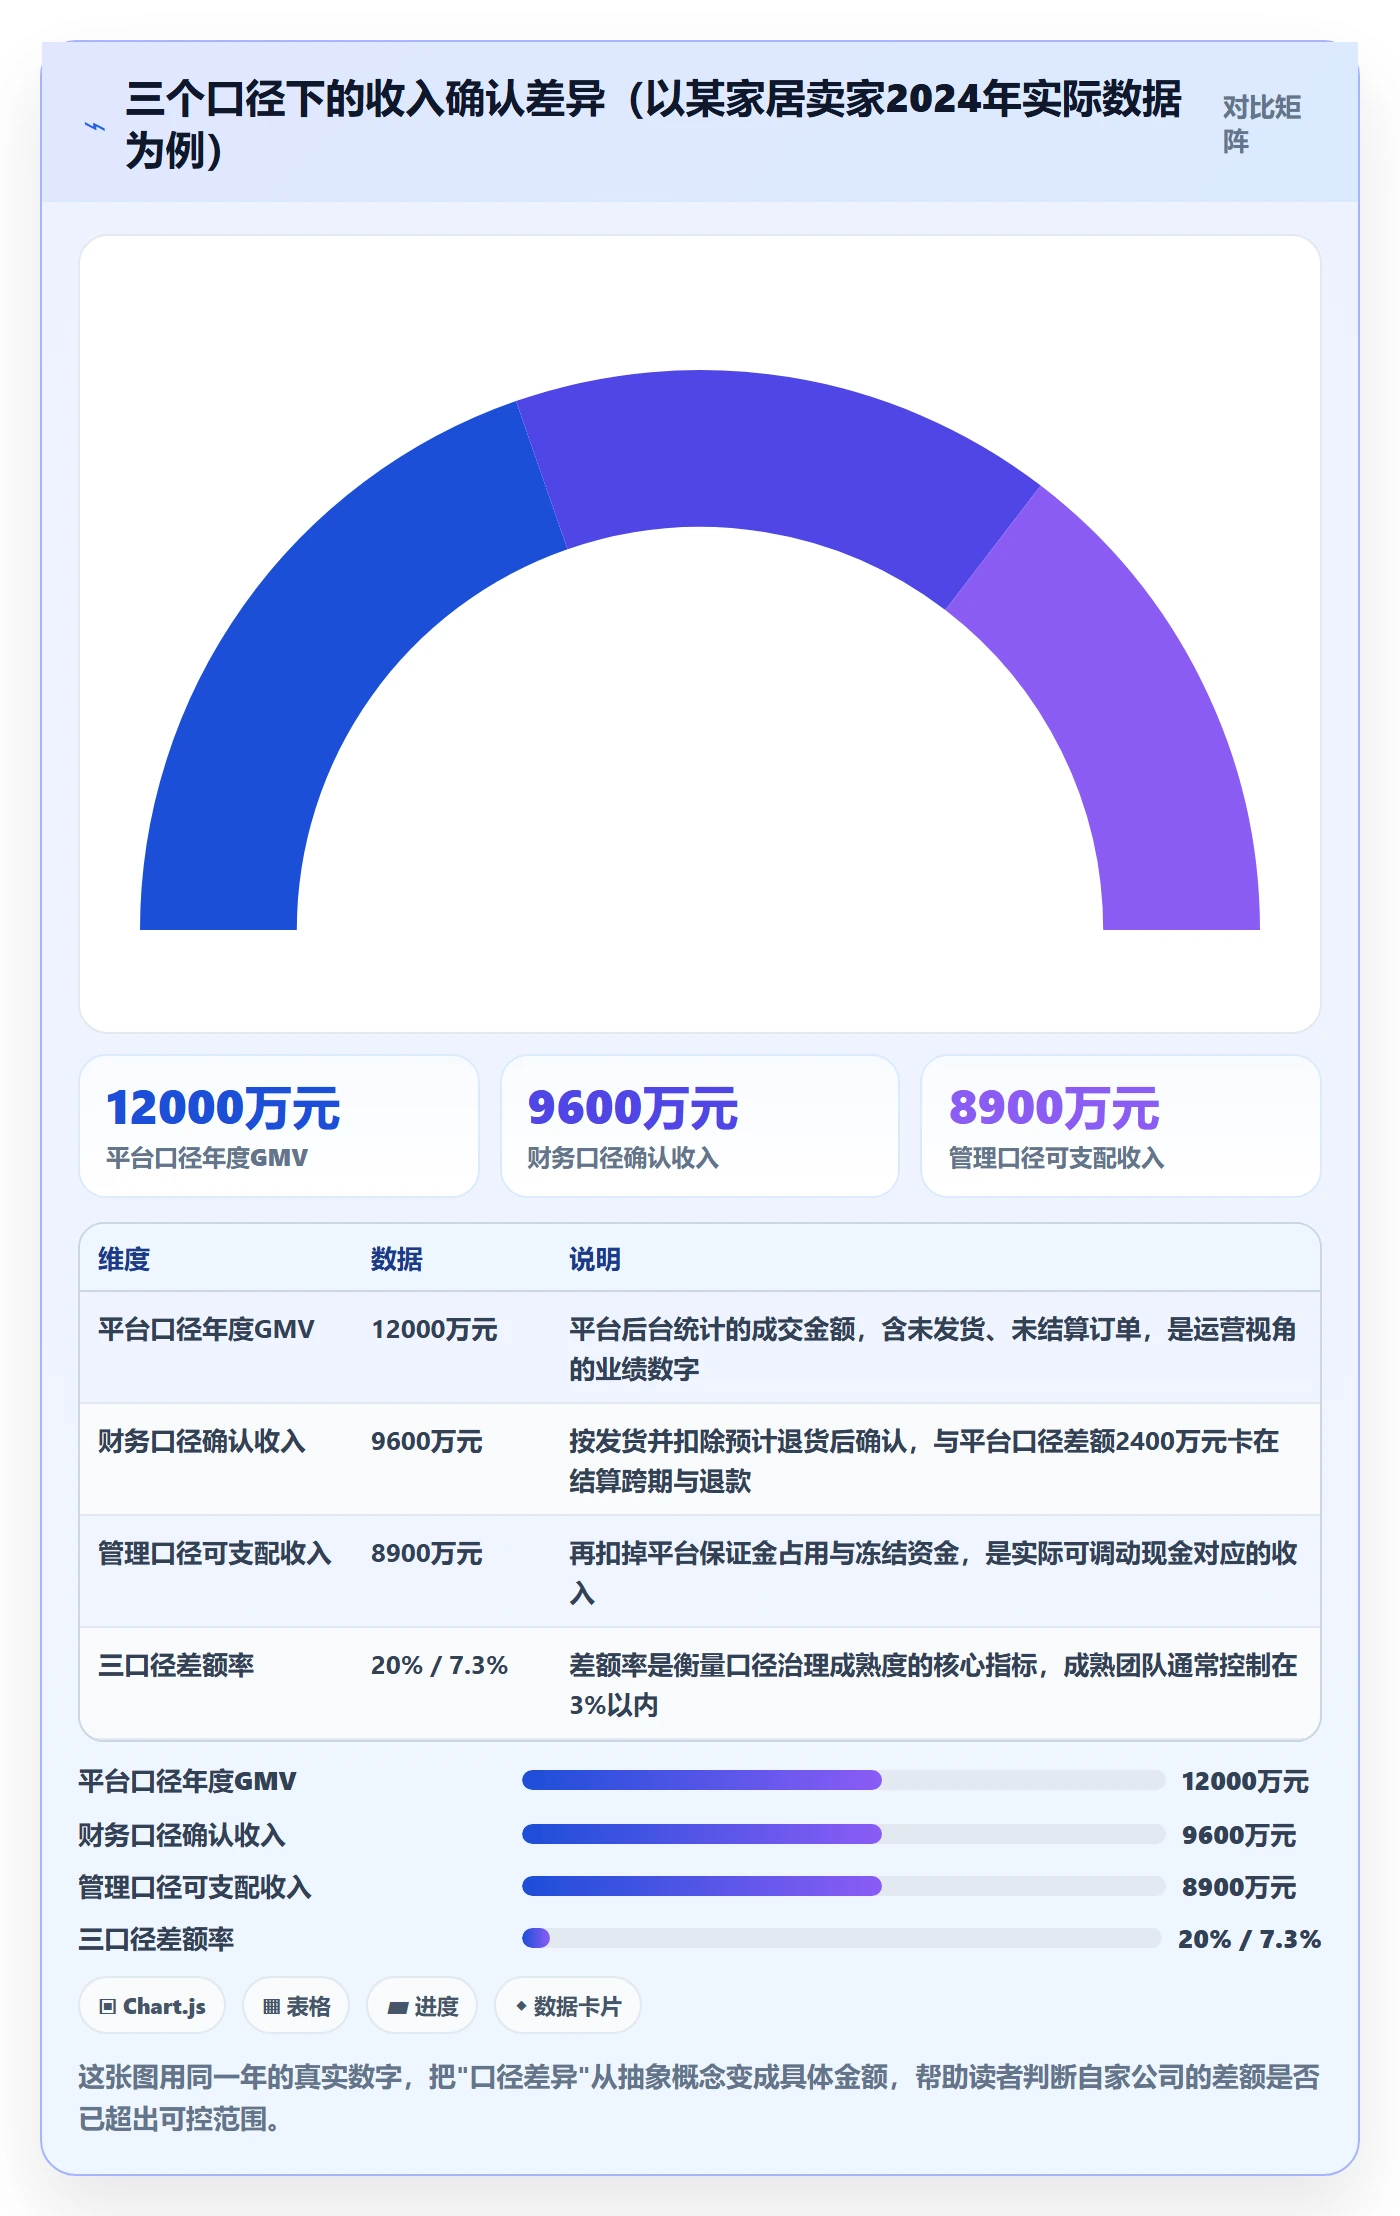Click the lightning icon beside the title
The image size is (1400, 2216).
click(x=94, y=126)
